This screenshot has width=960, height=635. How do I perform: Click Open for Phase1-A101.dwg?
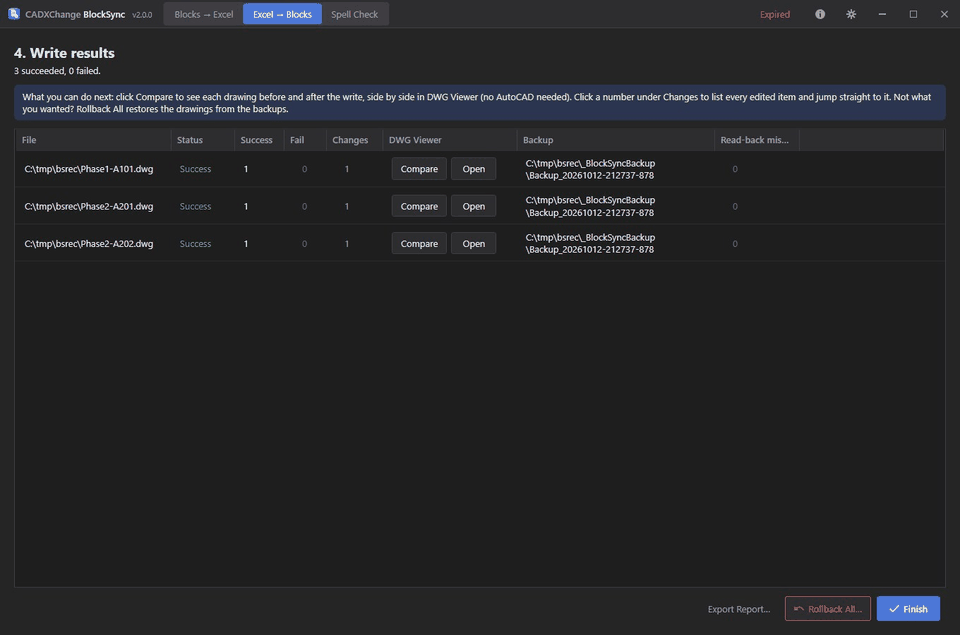(x=473, y=169)
